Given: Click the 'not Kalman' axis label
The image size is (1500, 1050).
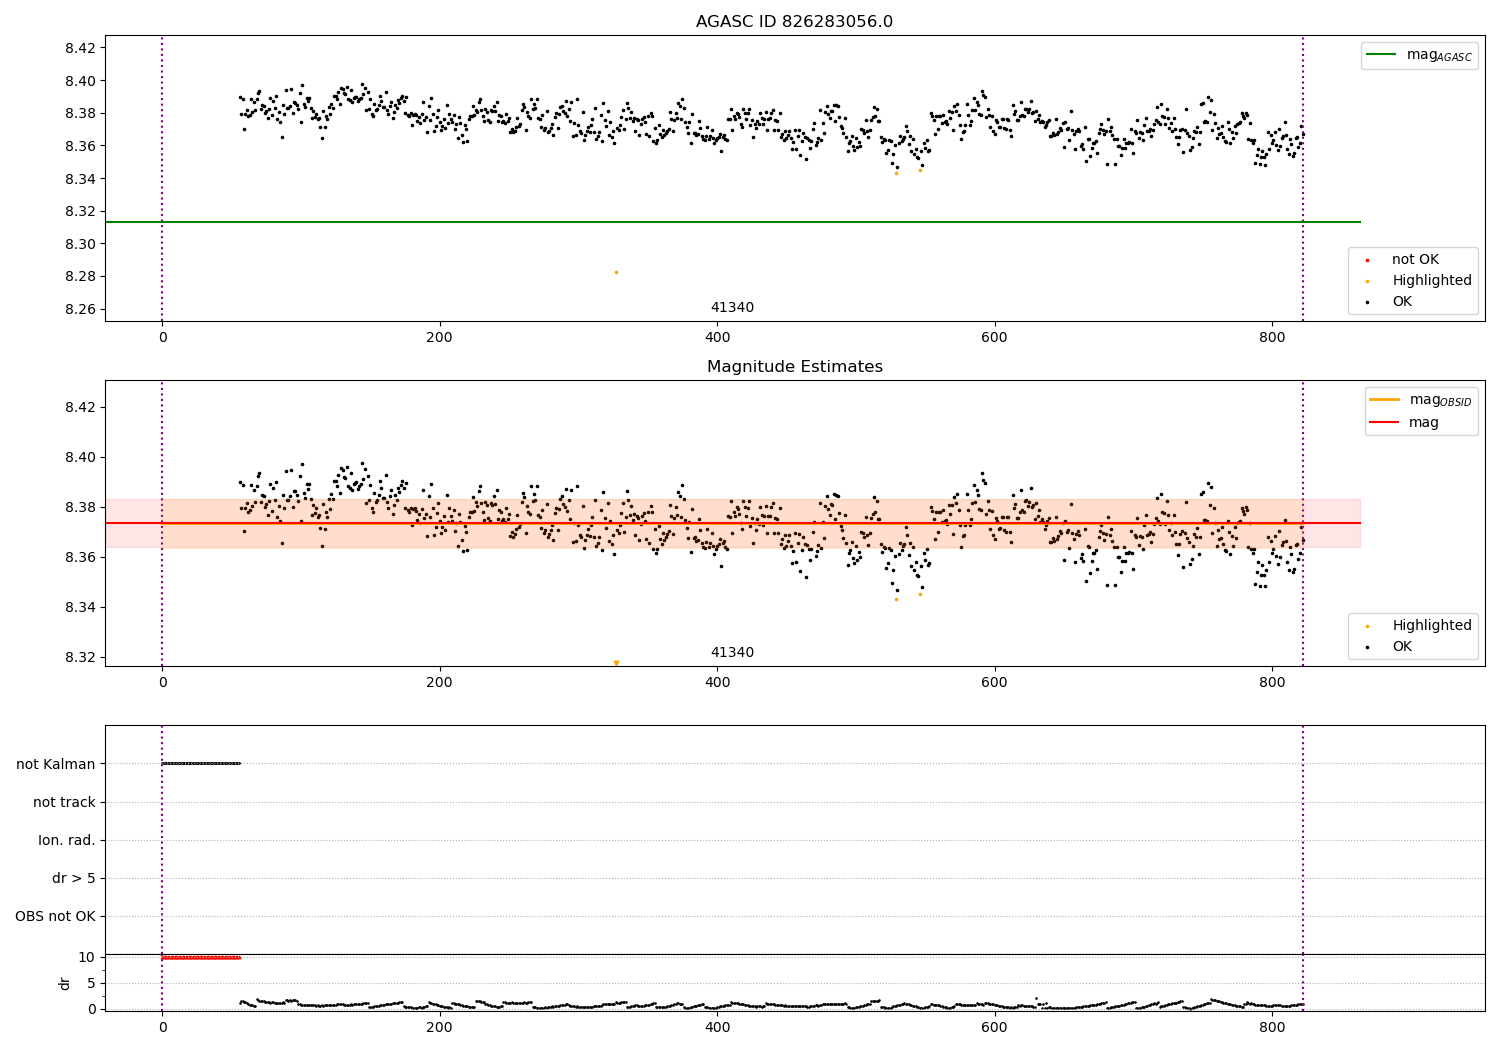Looking at the screenshot, I should (56, 764).
